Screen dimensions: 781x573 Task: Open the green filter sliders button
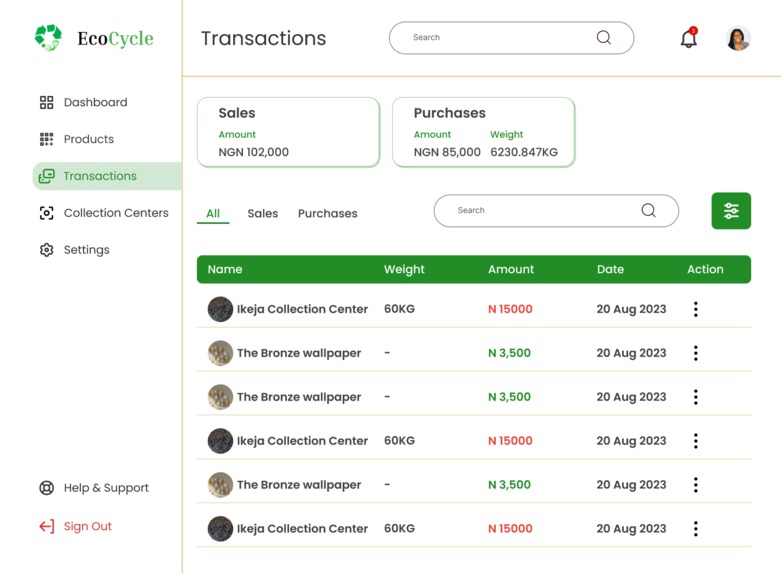(x=731, y=211)
